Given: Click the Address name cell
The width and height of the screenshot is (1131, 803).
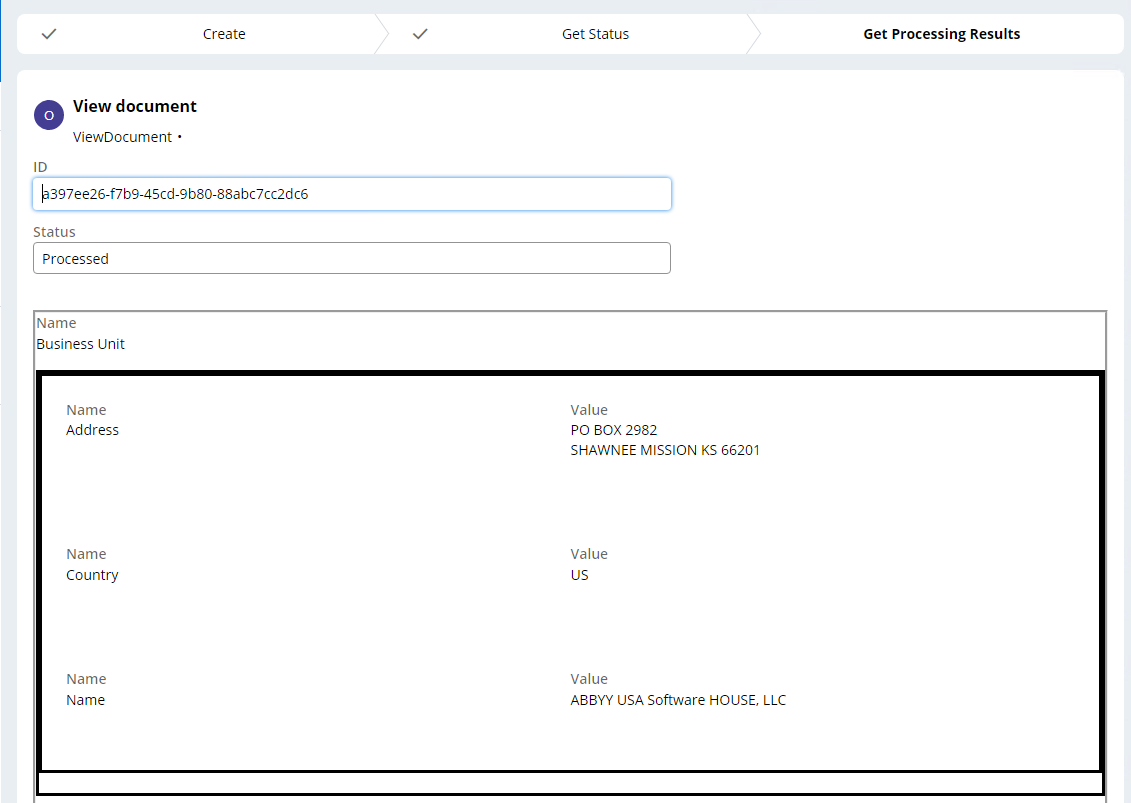Looking at the screenshot, I should [x=92, y=430].
